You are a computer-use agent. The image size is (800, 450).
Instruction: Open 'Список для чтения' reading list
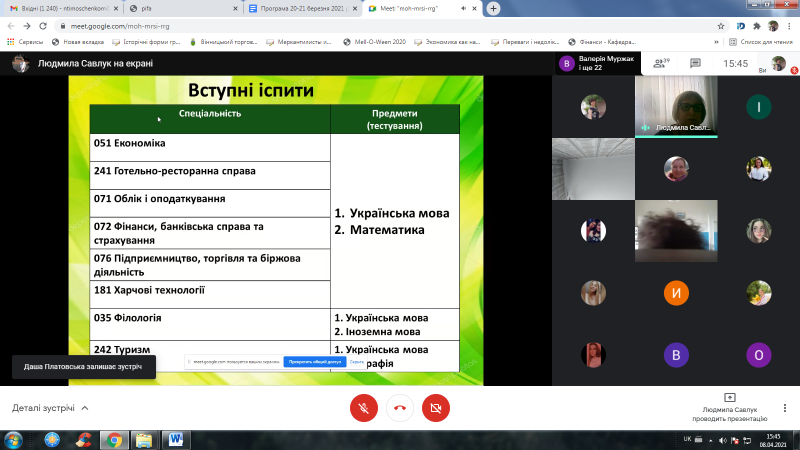[761, 42]
